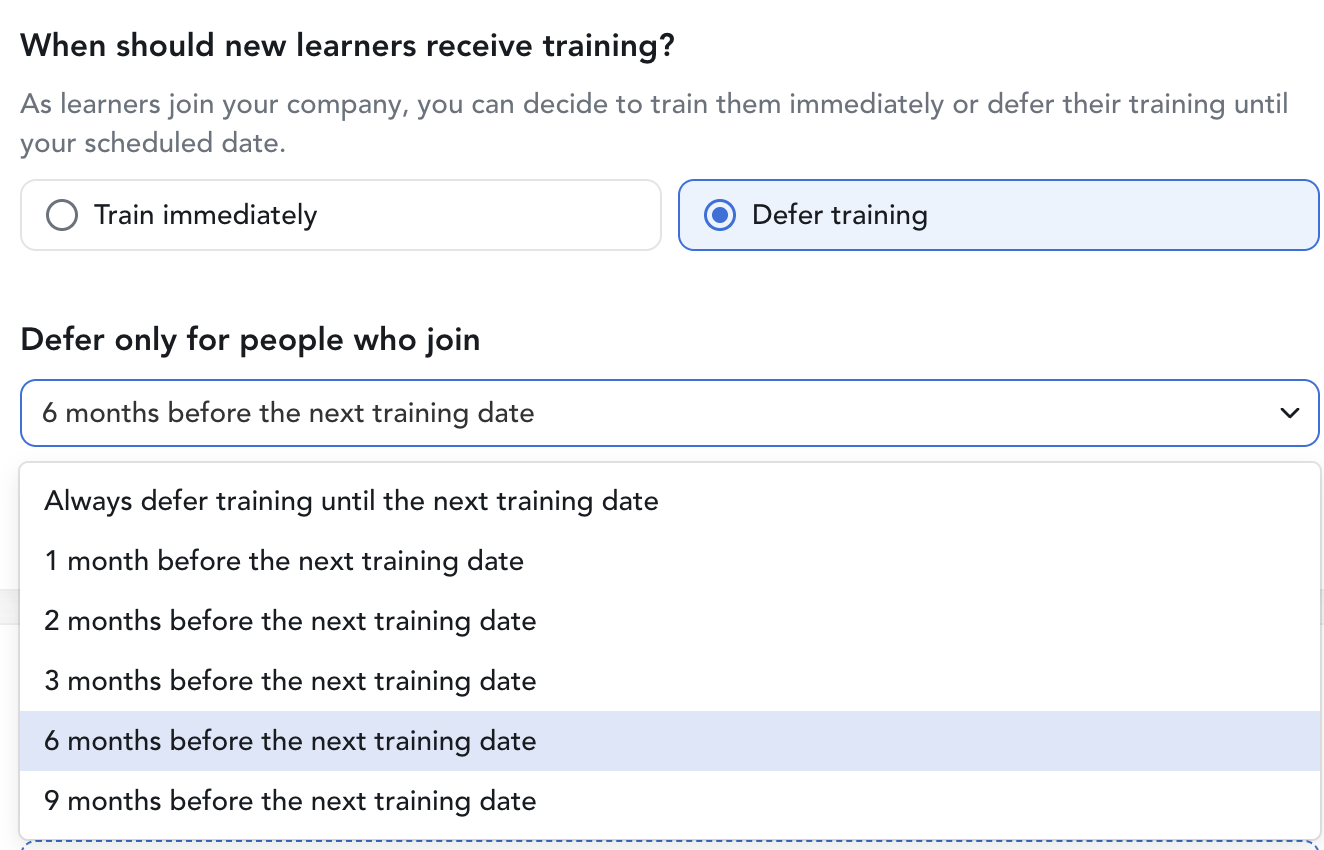Pick "1 month before the next training date"

(284, 561)
